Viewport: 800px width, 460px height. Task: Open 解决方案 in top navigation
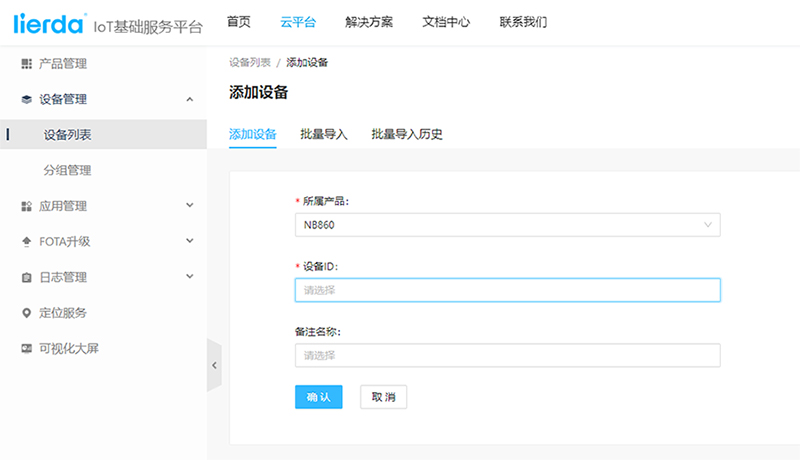click(x=369, y=22)
